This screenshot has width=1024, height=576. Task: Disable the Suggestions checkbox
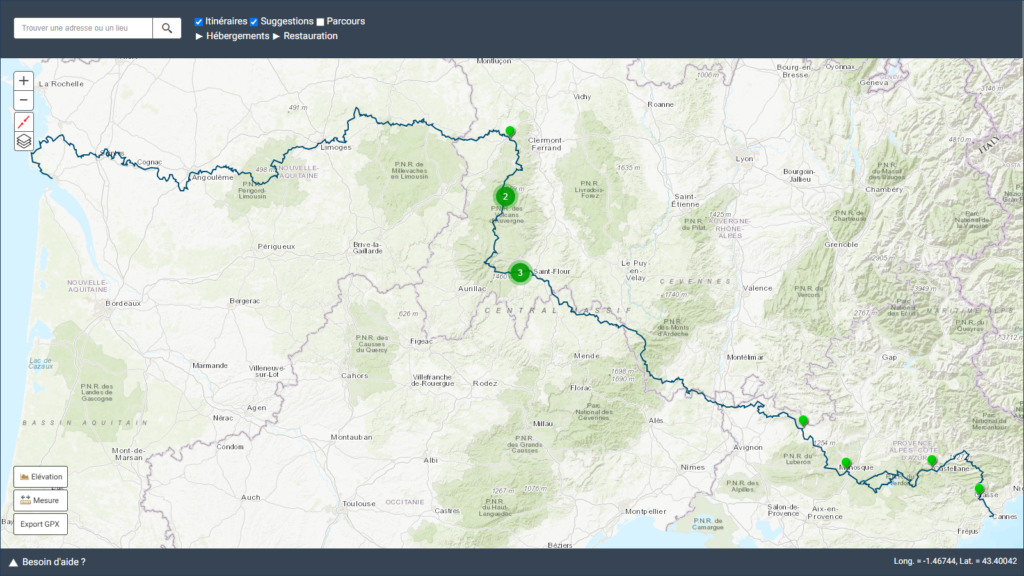pos(254,21)
